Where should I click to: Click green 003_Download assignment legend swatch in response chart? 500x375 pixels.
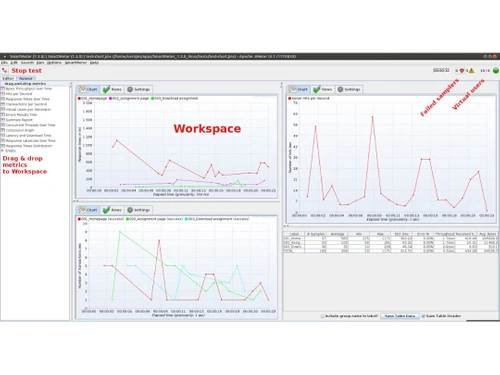153,99
